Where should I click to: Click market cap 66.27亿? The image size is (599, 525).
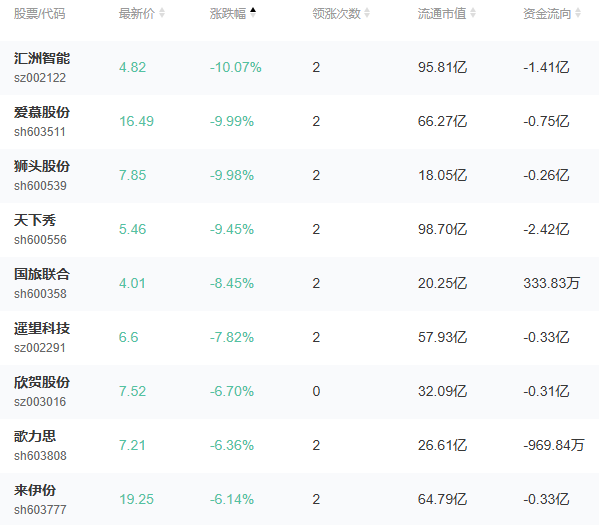(x=442, y=122)
